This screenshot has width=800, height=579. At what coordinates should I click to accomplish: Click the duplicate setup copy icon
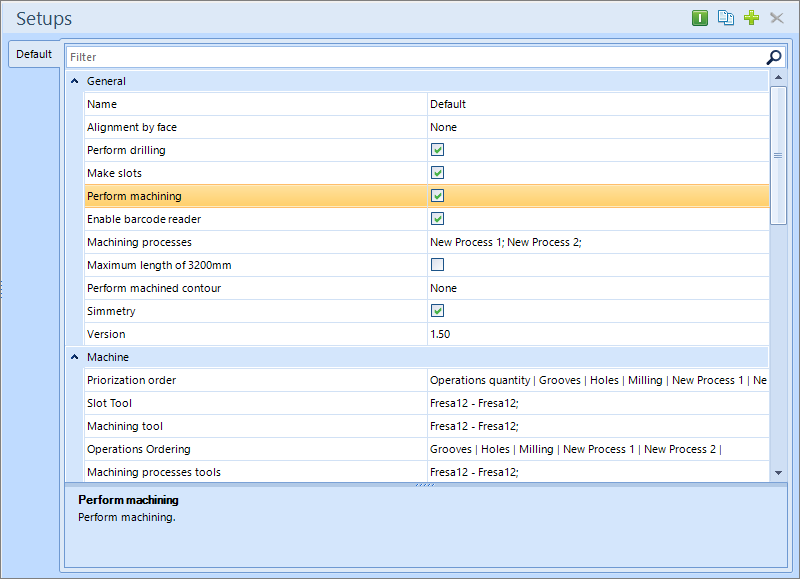(726, 18)
